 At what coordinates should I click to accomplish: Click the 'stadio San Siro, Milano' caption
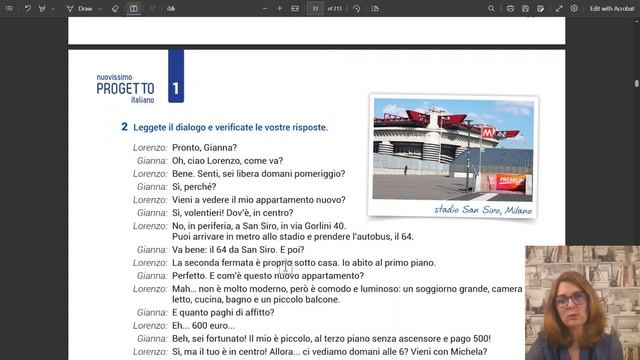pyautogui.click(x=483, y=210)
